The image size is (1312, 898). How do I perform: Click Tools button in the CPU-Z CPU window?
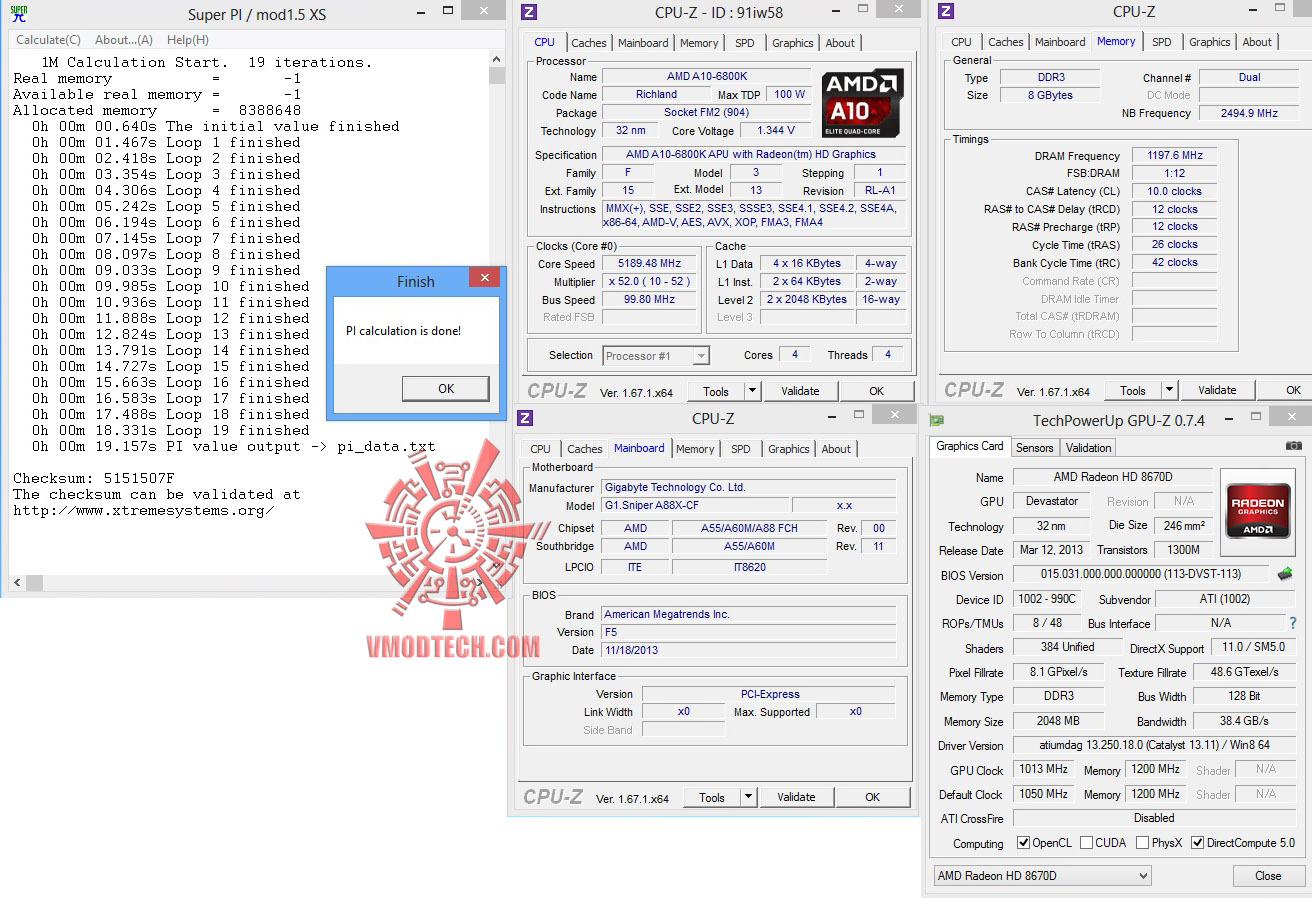(x=716, y=391)
